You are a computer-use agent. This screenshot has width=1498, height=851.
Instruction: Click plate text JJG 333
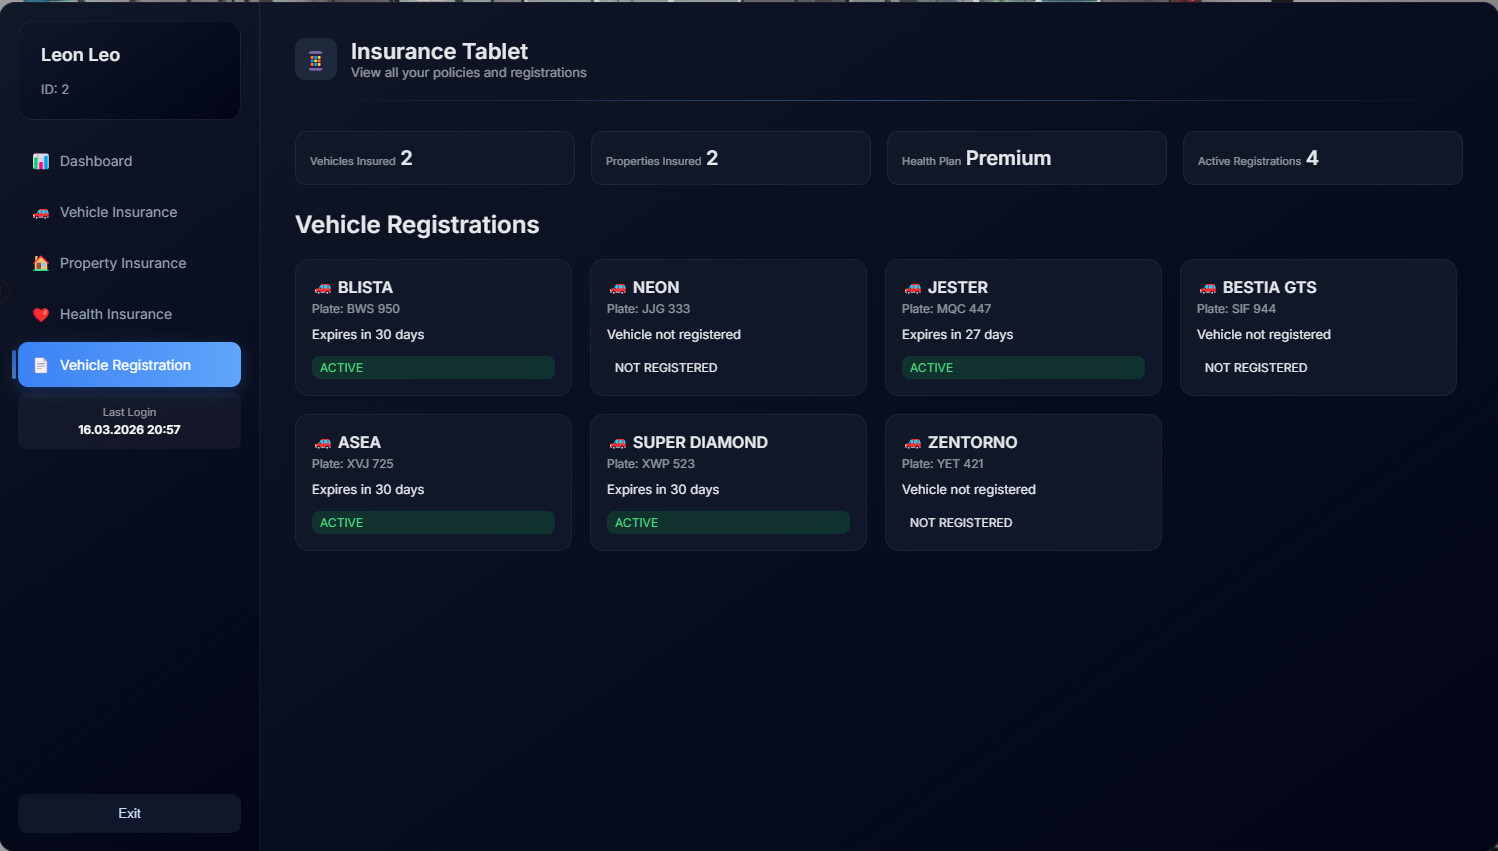666,309
